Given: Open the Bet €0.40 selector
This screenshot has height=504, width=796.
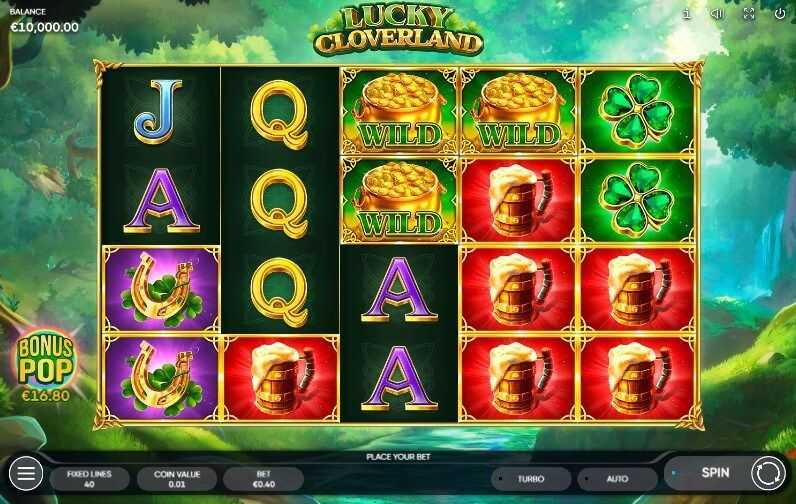Looking at the screenshot, I should tap(263, 479).
